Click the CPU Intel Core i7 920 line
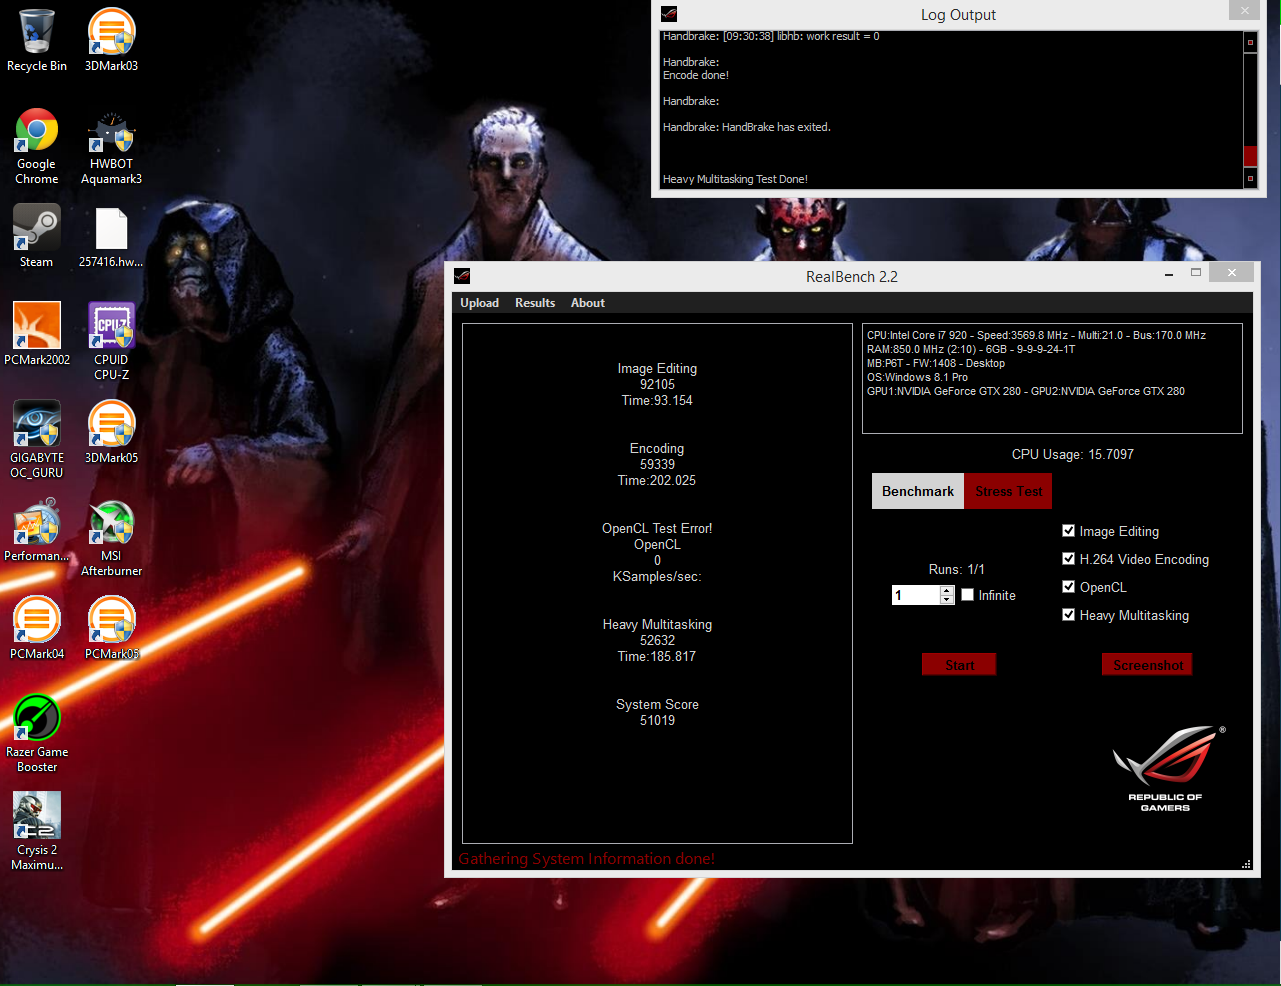 pos(1036,335)
